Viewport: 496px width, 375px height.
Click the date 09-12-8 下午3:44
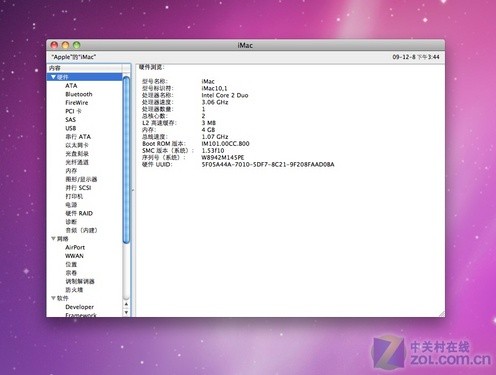pyautogui.click(x=416, y=57)
